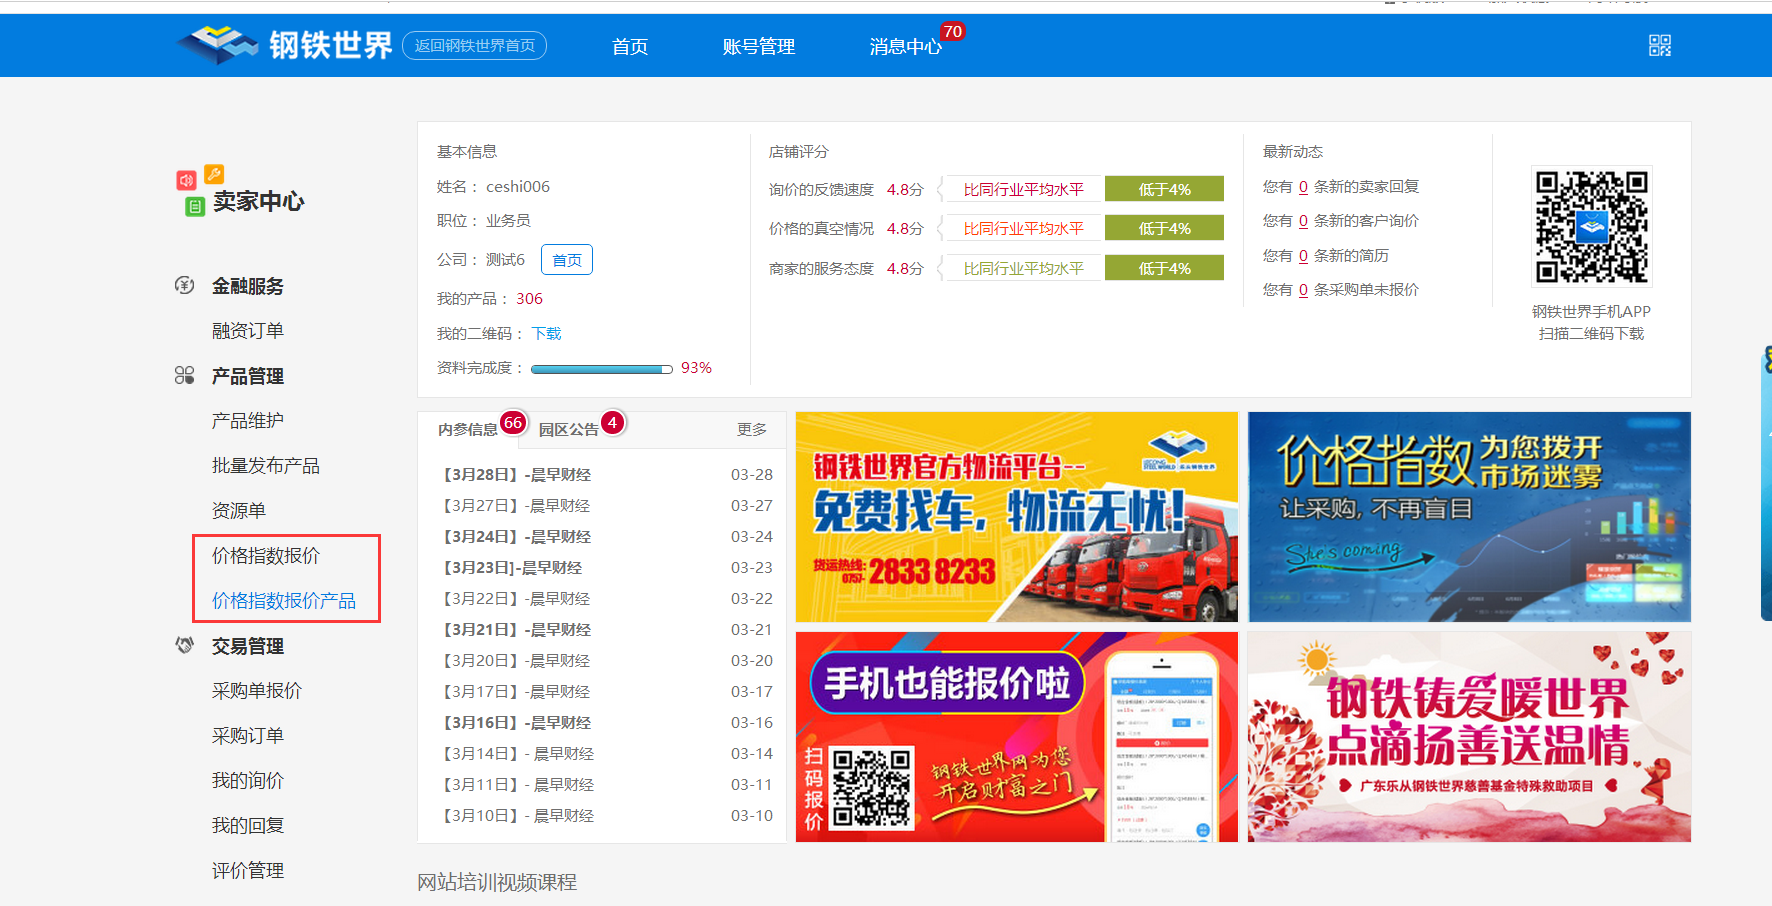
Task: Click the 资料完成度 progress bar
Action: [x=601, y=369]
